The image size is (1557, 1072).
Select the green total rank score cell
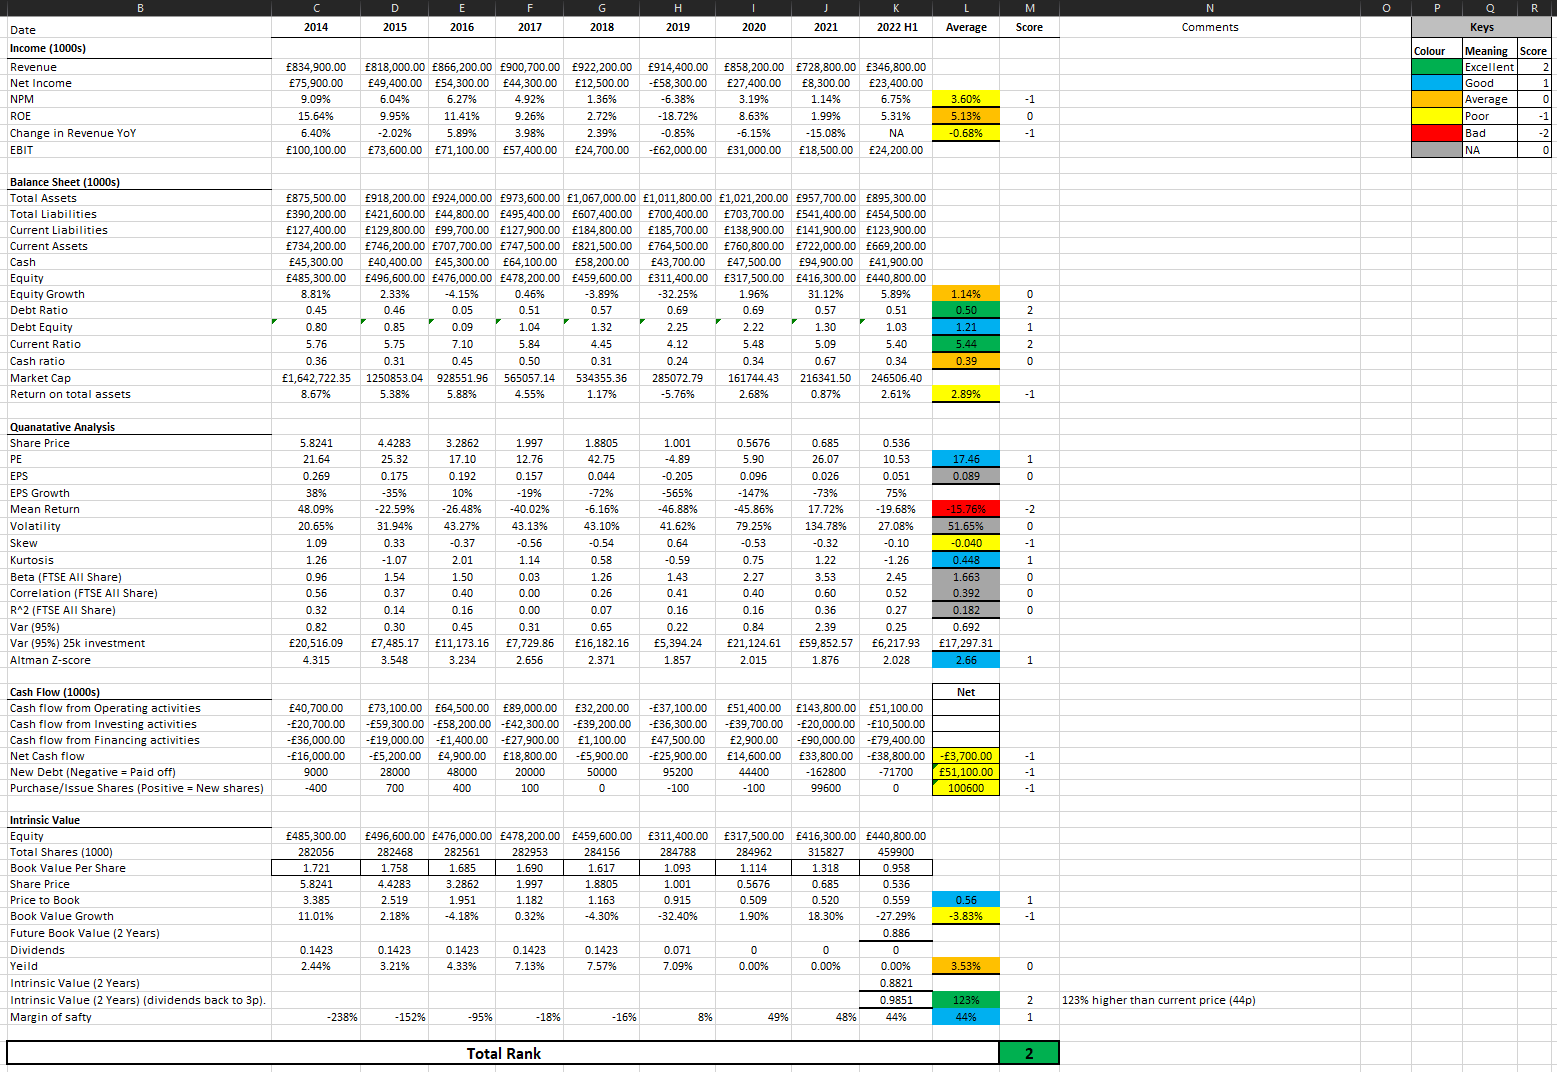click(x=1029, y=1053)
